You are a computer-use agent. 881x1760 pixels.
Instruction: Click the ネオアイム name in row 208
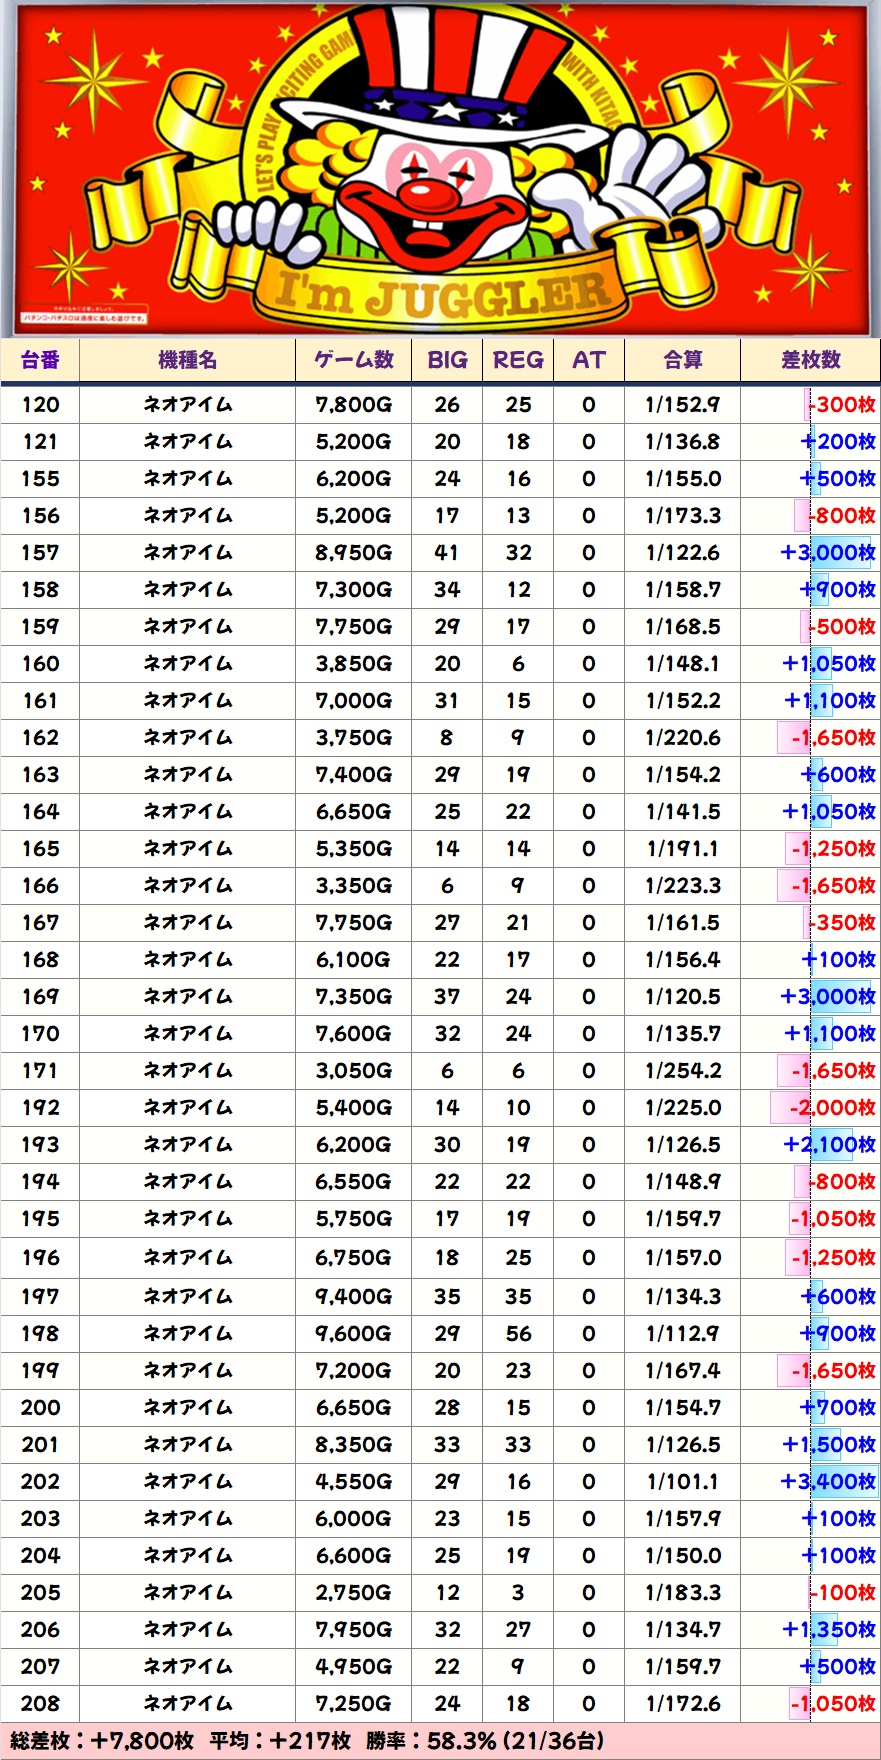pyautogui.click(x=187, y=1704)
